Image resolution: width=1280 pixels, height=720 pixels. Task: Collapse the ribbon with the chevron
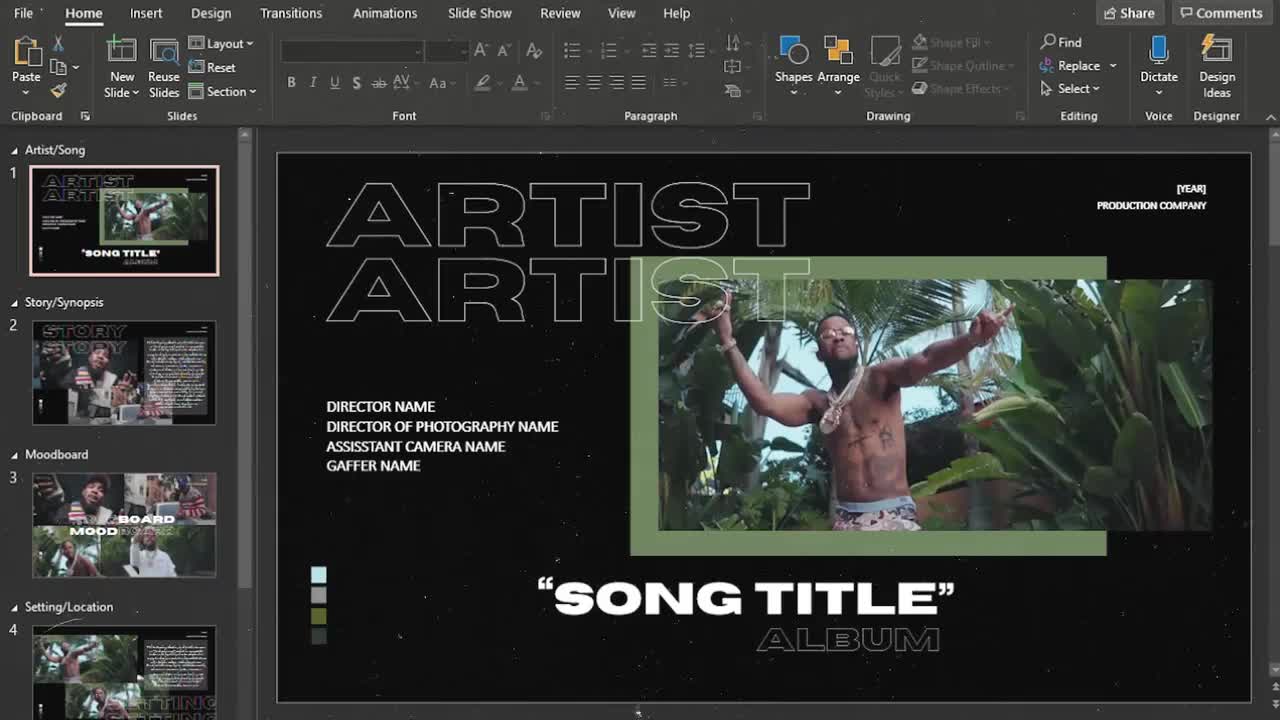coord(1271,117)
